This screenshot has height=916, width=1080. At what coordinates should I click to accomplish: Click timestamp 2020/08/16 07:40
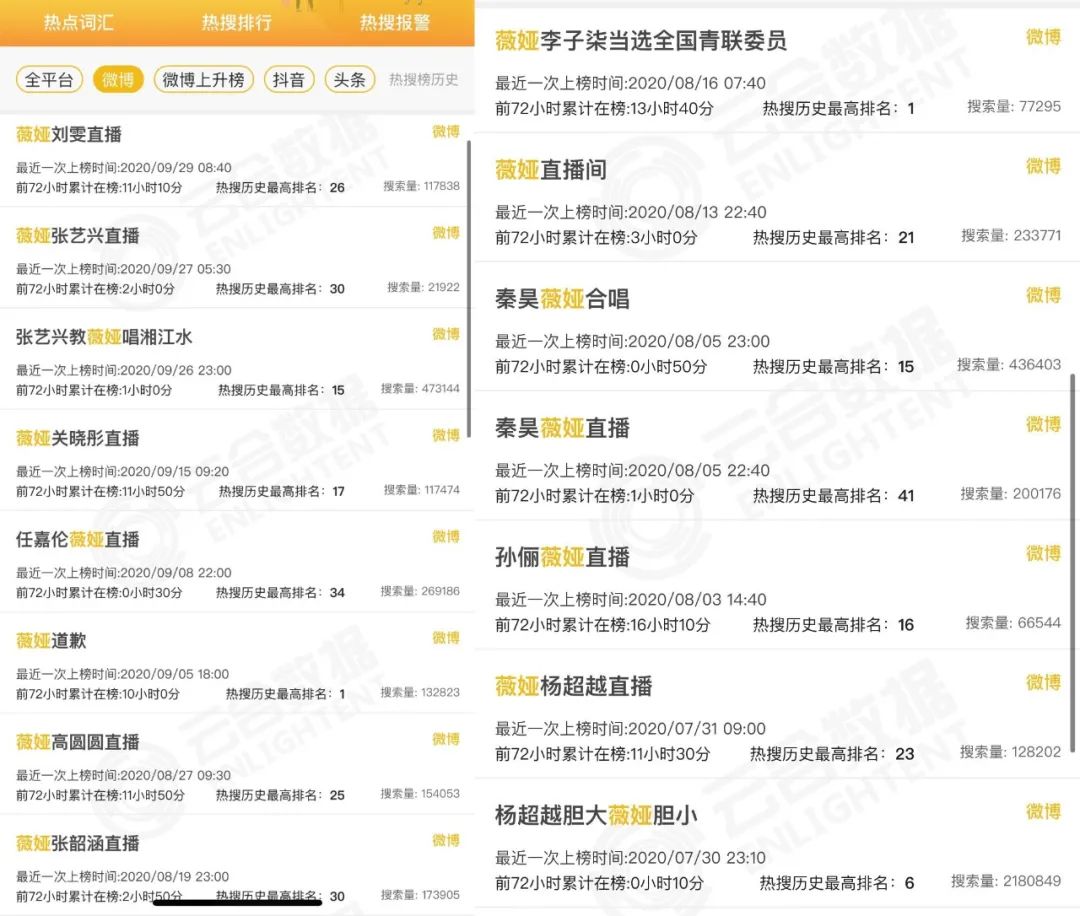[x=696, y=83]
